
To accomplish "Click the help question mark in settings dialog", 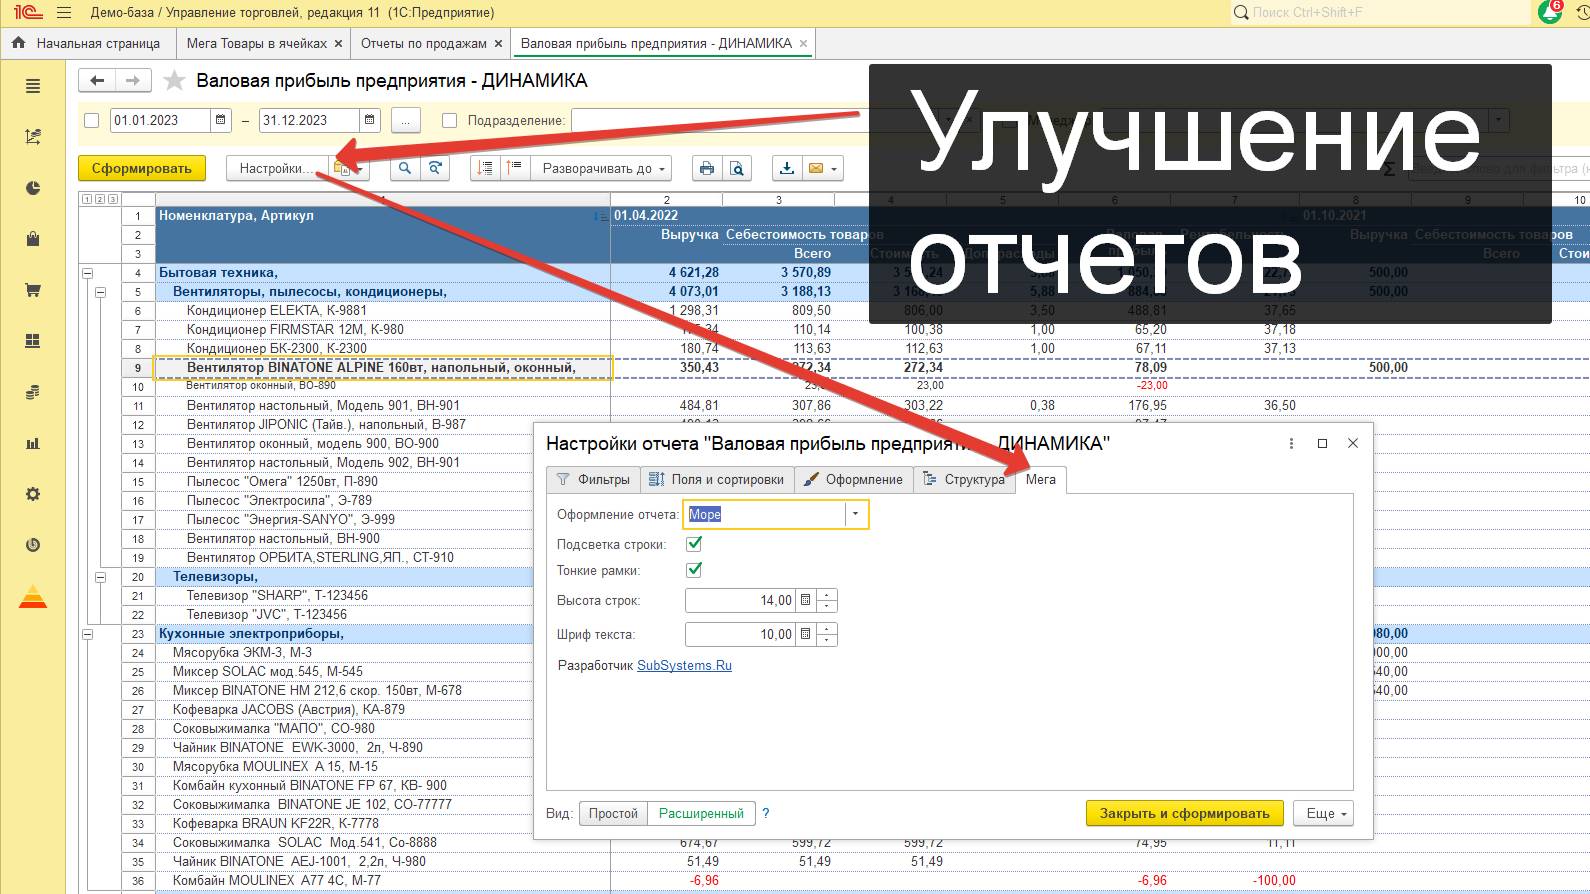I will (766, 814).
